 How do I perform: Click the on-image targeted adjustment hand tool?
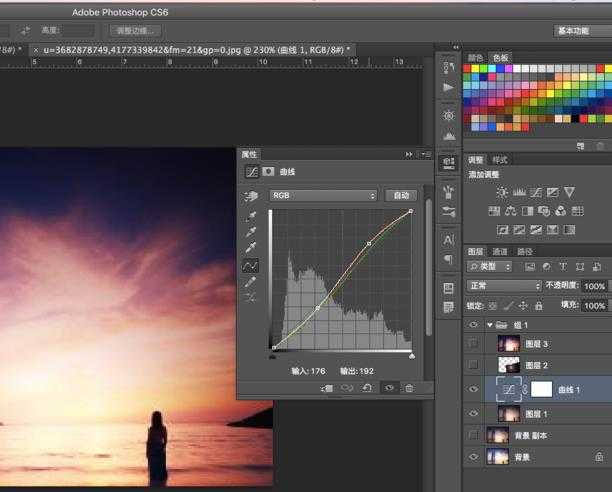[251, 196]
